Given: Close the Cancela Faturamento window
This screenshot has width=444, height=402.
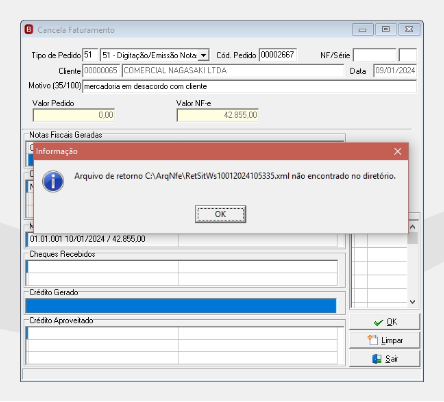Looking at the screenshot, I should click(x=409, y=30).
